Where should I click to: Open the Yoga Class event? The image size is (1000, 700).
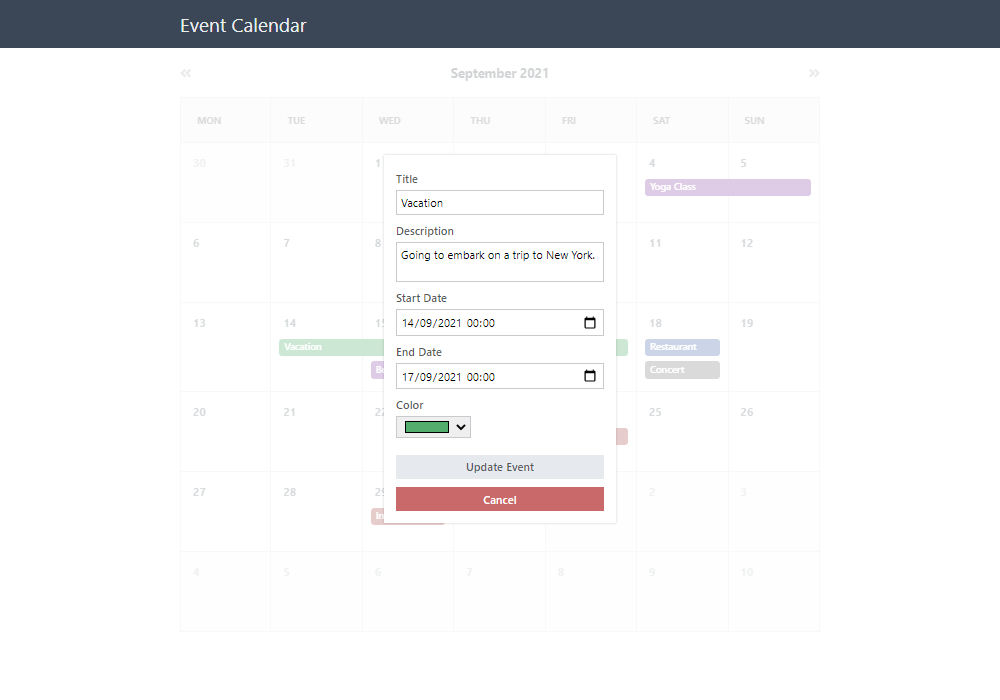tap(728, 187)
